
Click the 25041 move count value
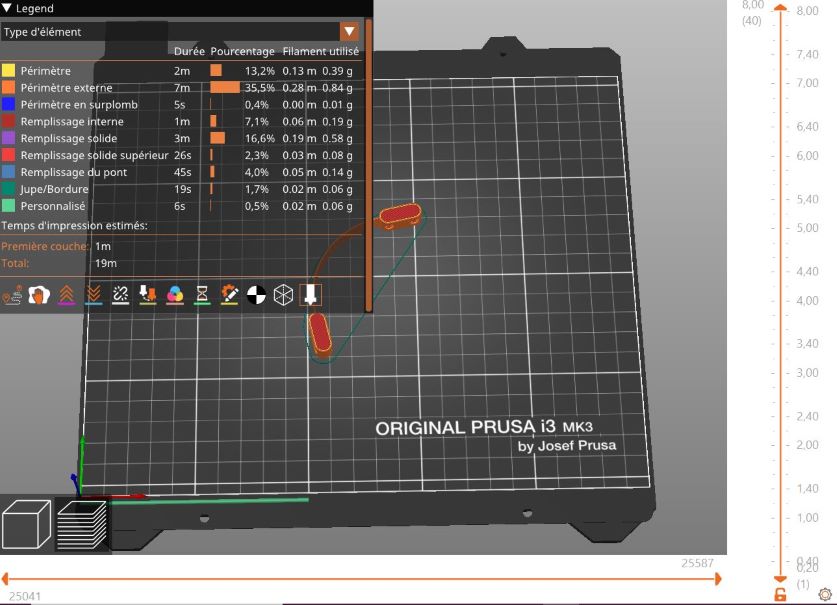point(25,596)
